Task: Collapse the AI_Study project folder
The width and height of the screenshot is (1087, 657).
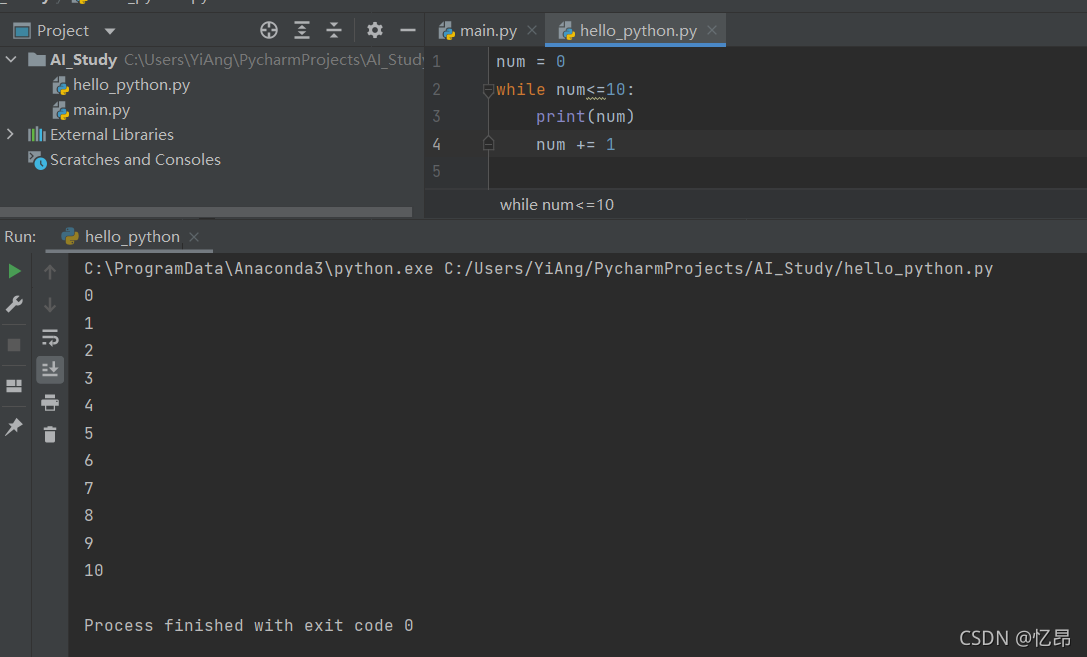Action: coord(11,60)
